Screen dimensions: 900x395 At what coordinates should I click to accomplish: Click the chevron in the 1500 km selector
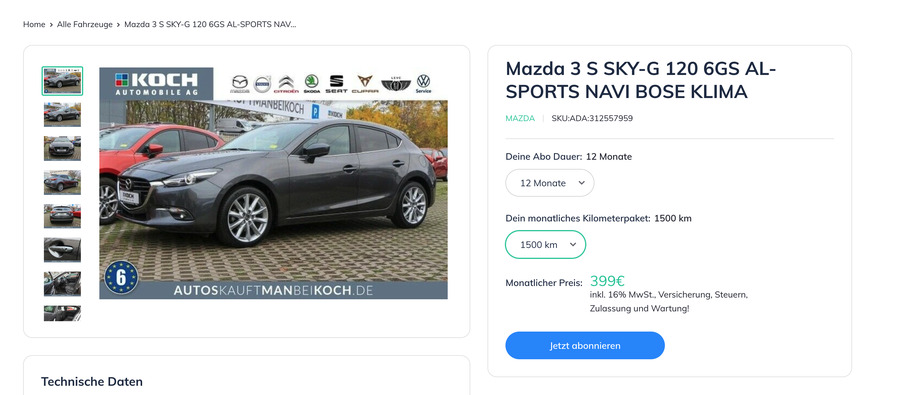[572, 245]
